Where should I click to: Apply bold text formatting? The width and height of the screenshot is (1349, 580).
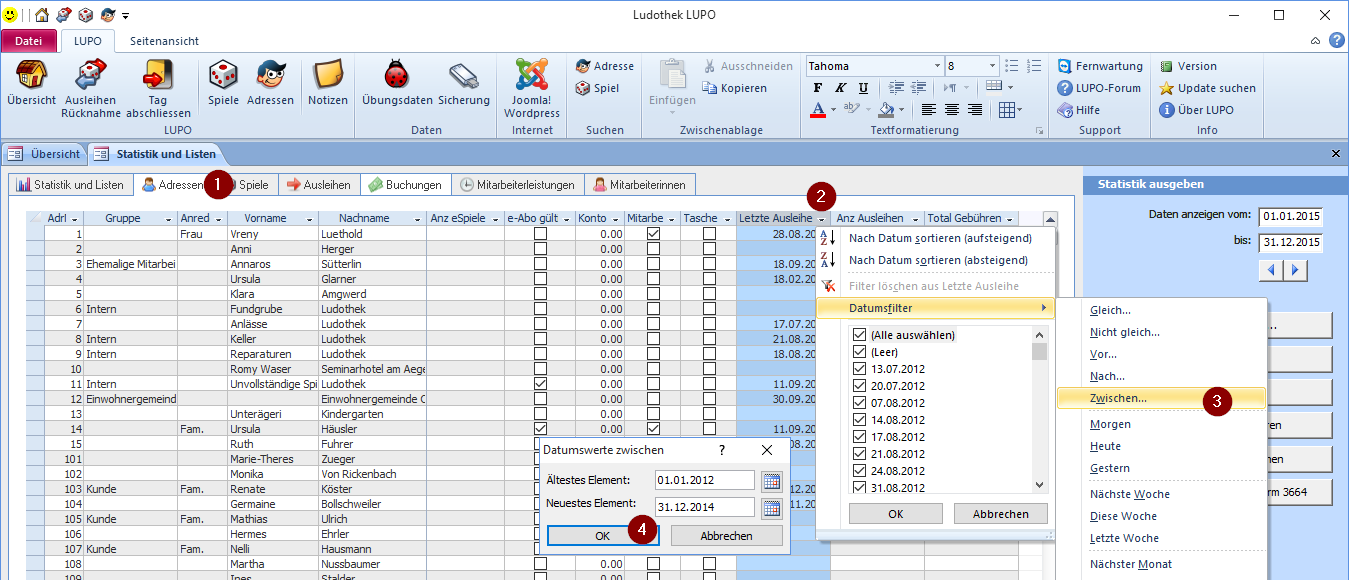[x=818, y=88]
